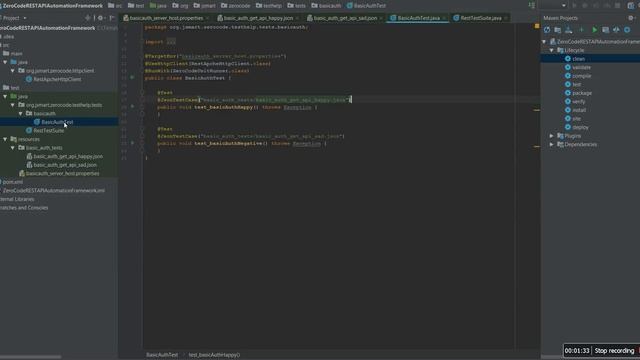Click the Stop recording button
The height and width of the screenshot is (360, 640).
pyautogui.click(x=614, y=351)
